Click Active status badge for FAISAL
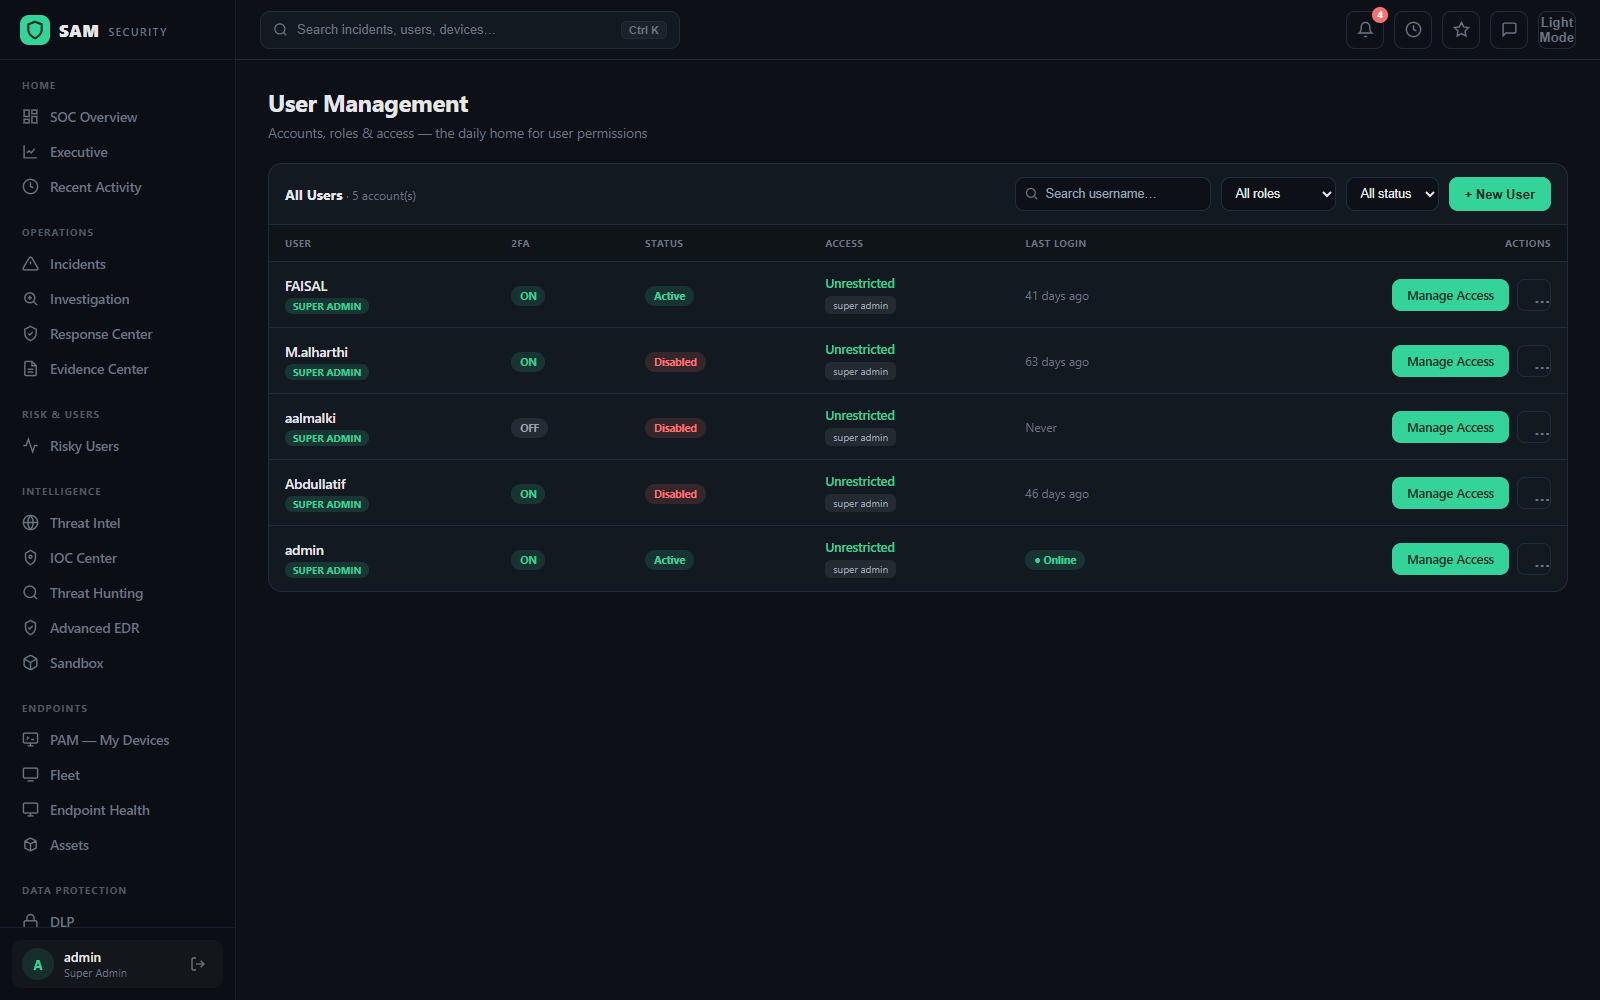The height and width of the screenshot is (1000, 1600). (669, 296)
